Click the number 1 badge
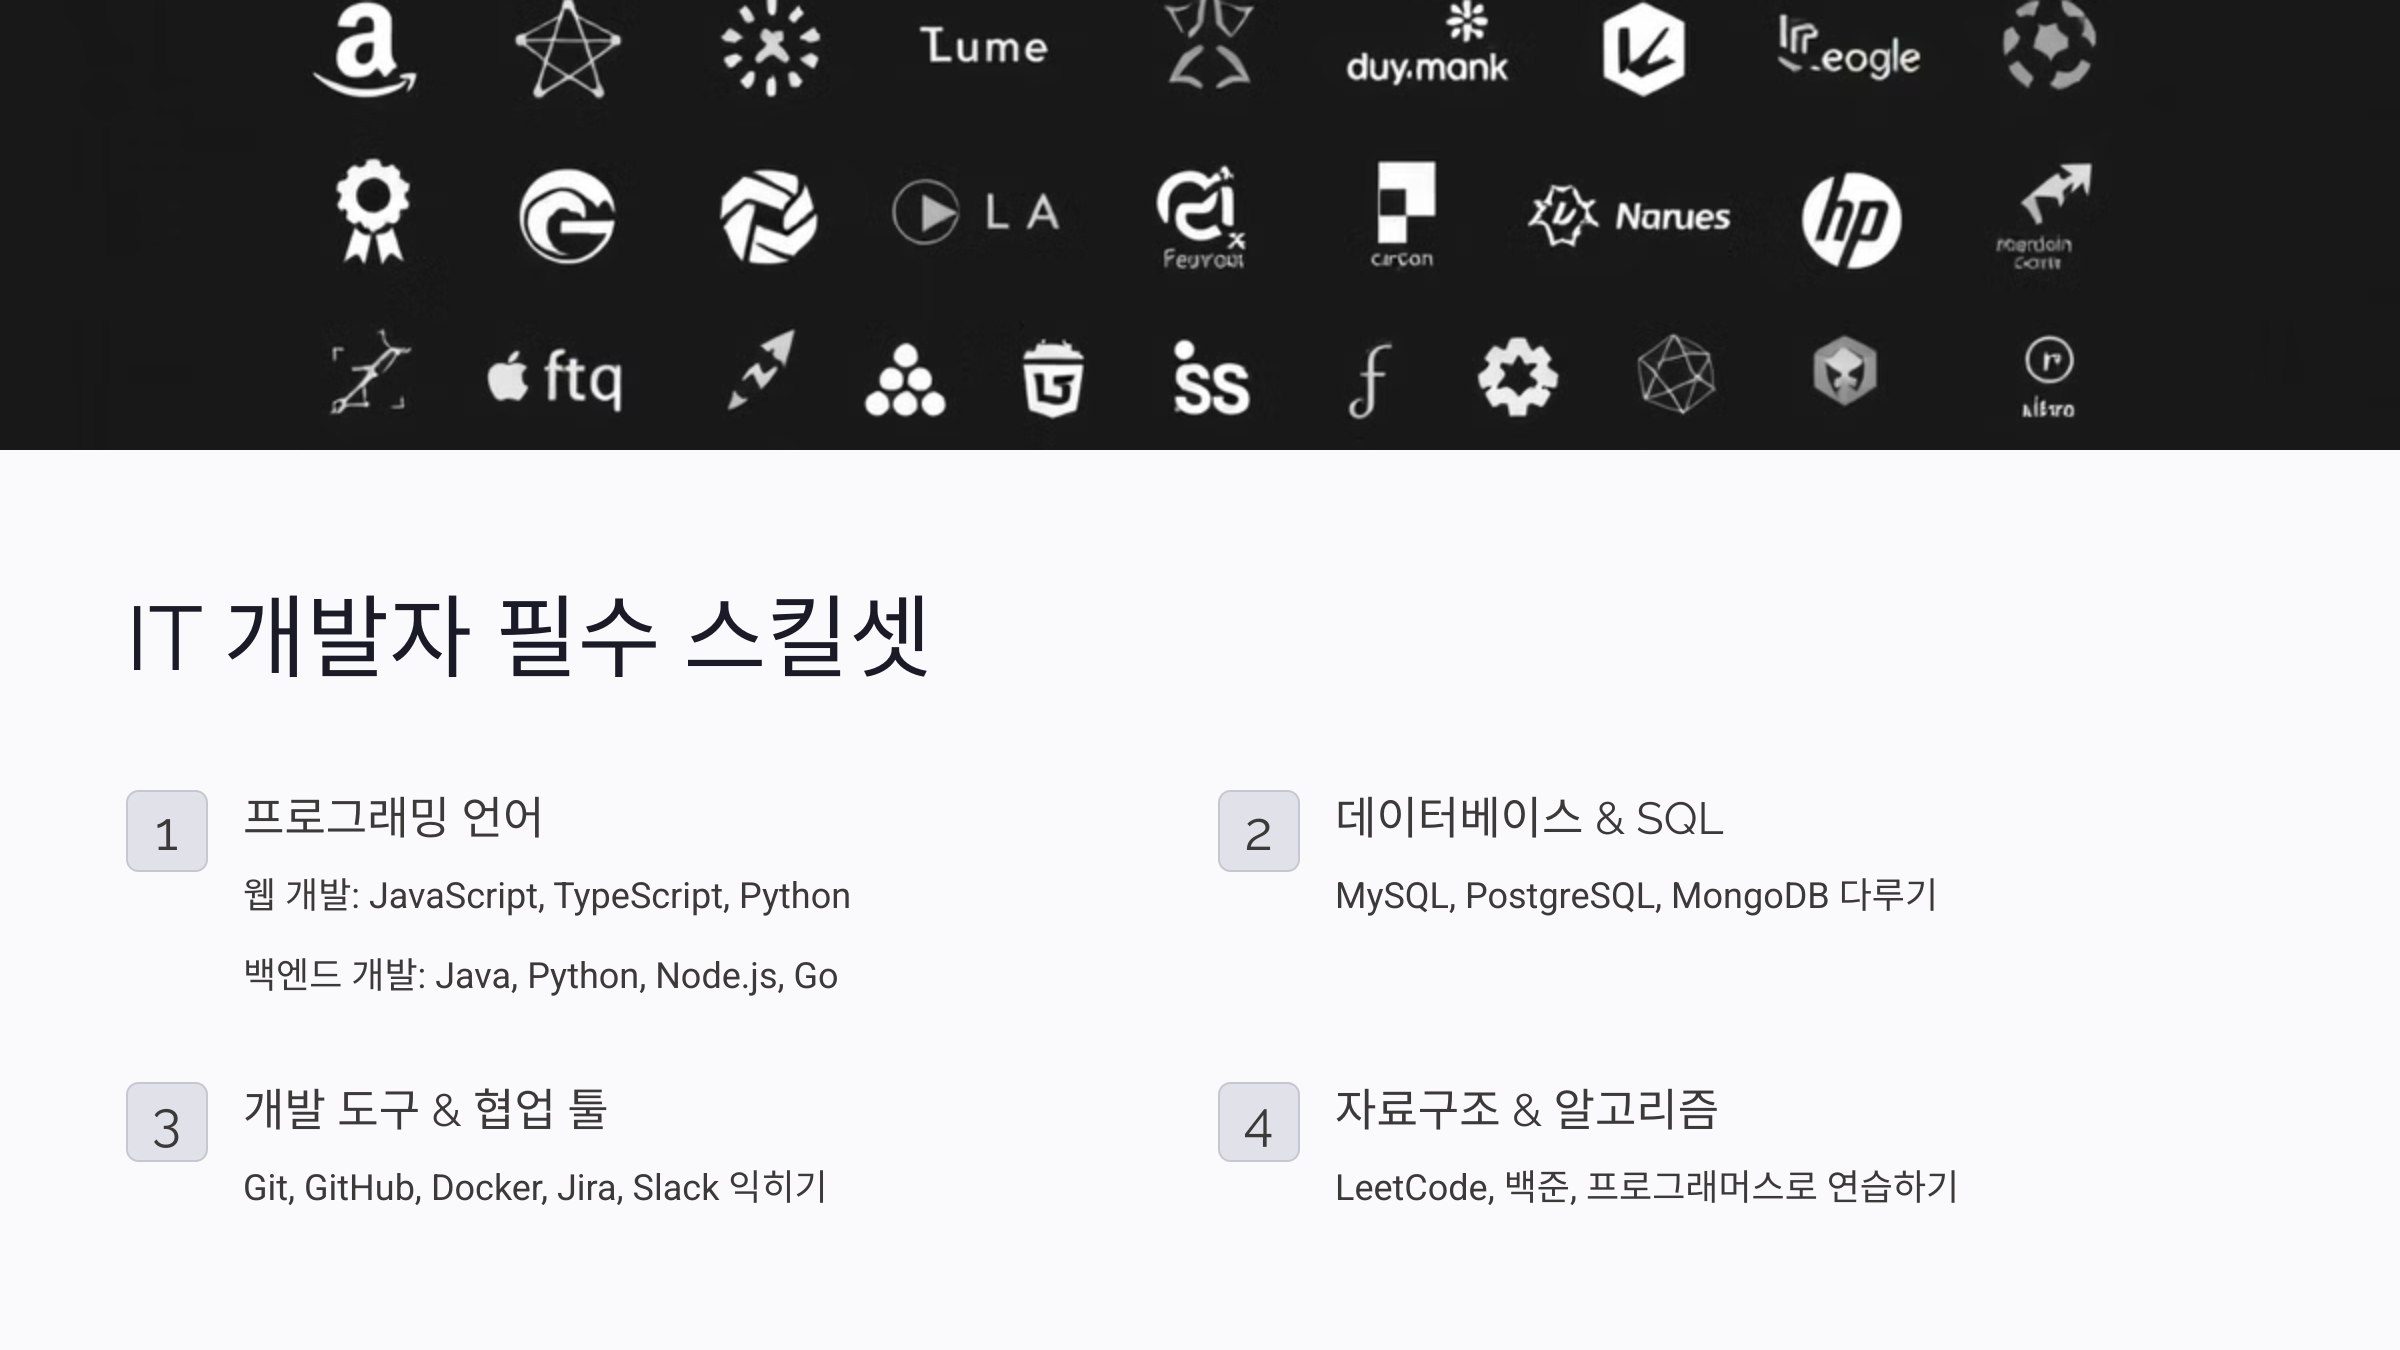The height and width of the screenshot is (1350, 2400). pos(167,831)
